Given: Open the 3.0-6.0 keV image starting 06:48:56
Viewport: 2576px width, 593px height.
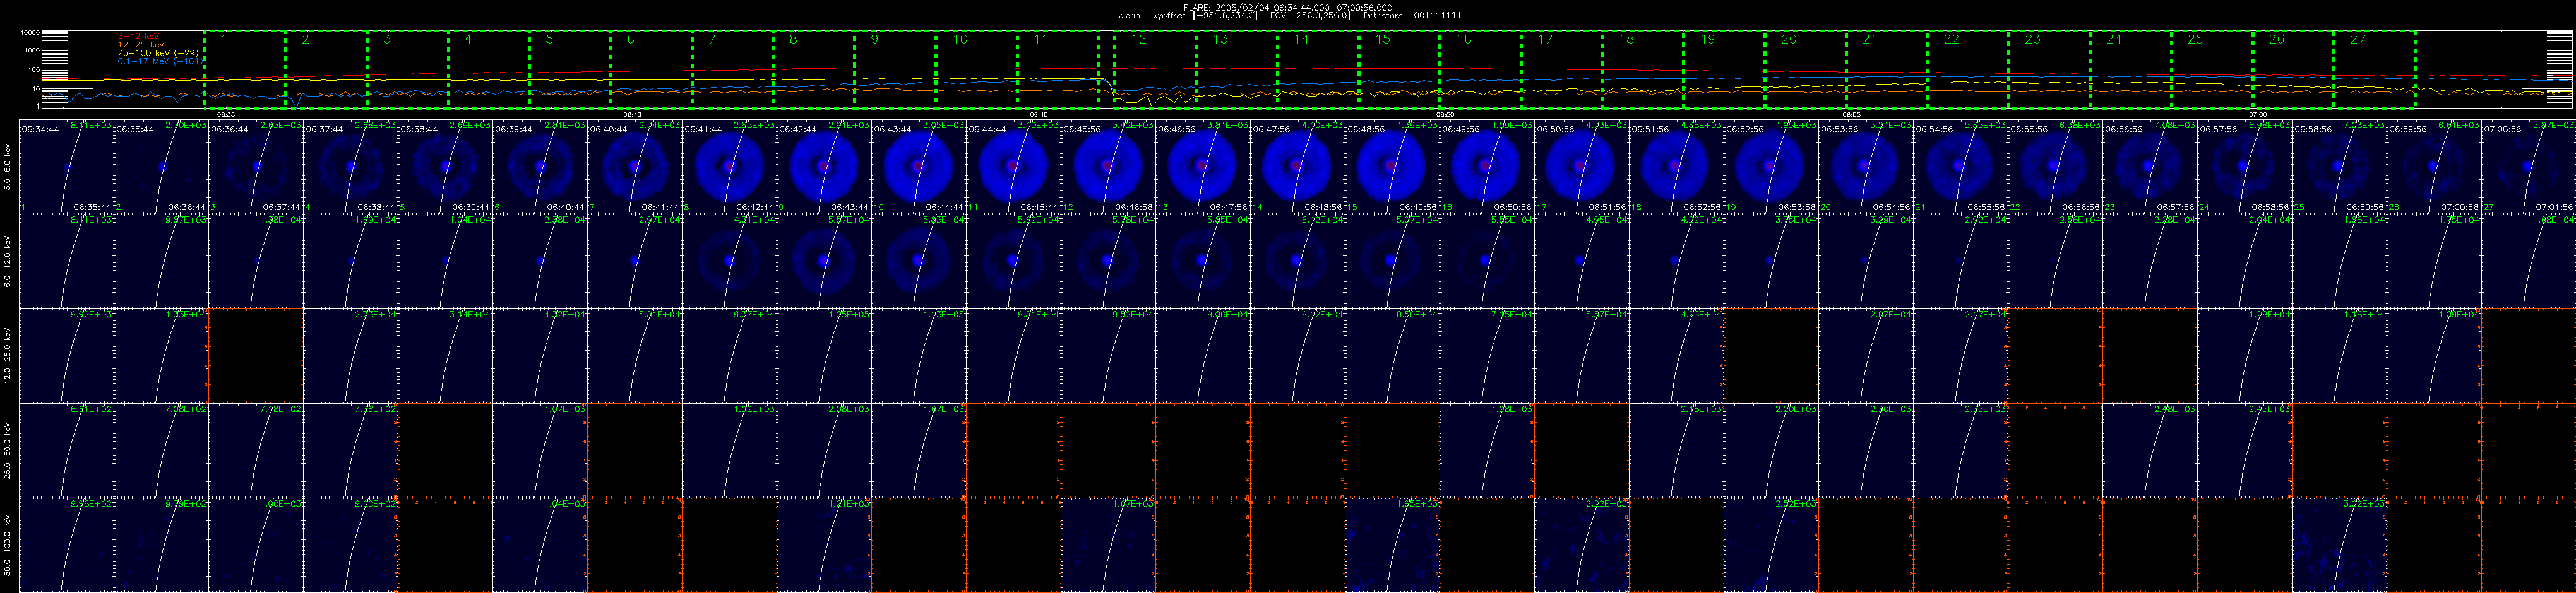Looking at the screenshot, I should tap(1392, 166).
